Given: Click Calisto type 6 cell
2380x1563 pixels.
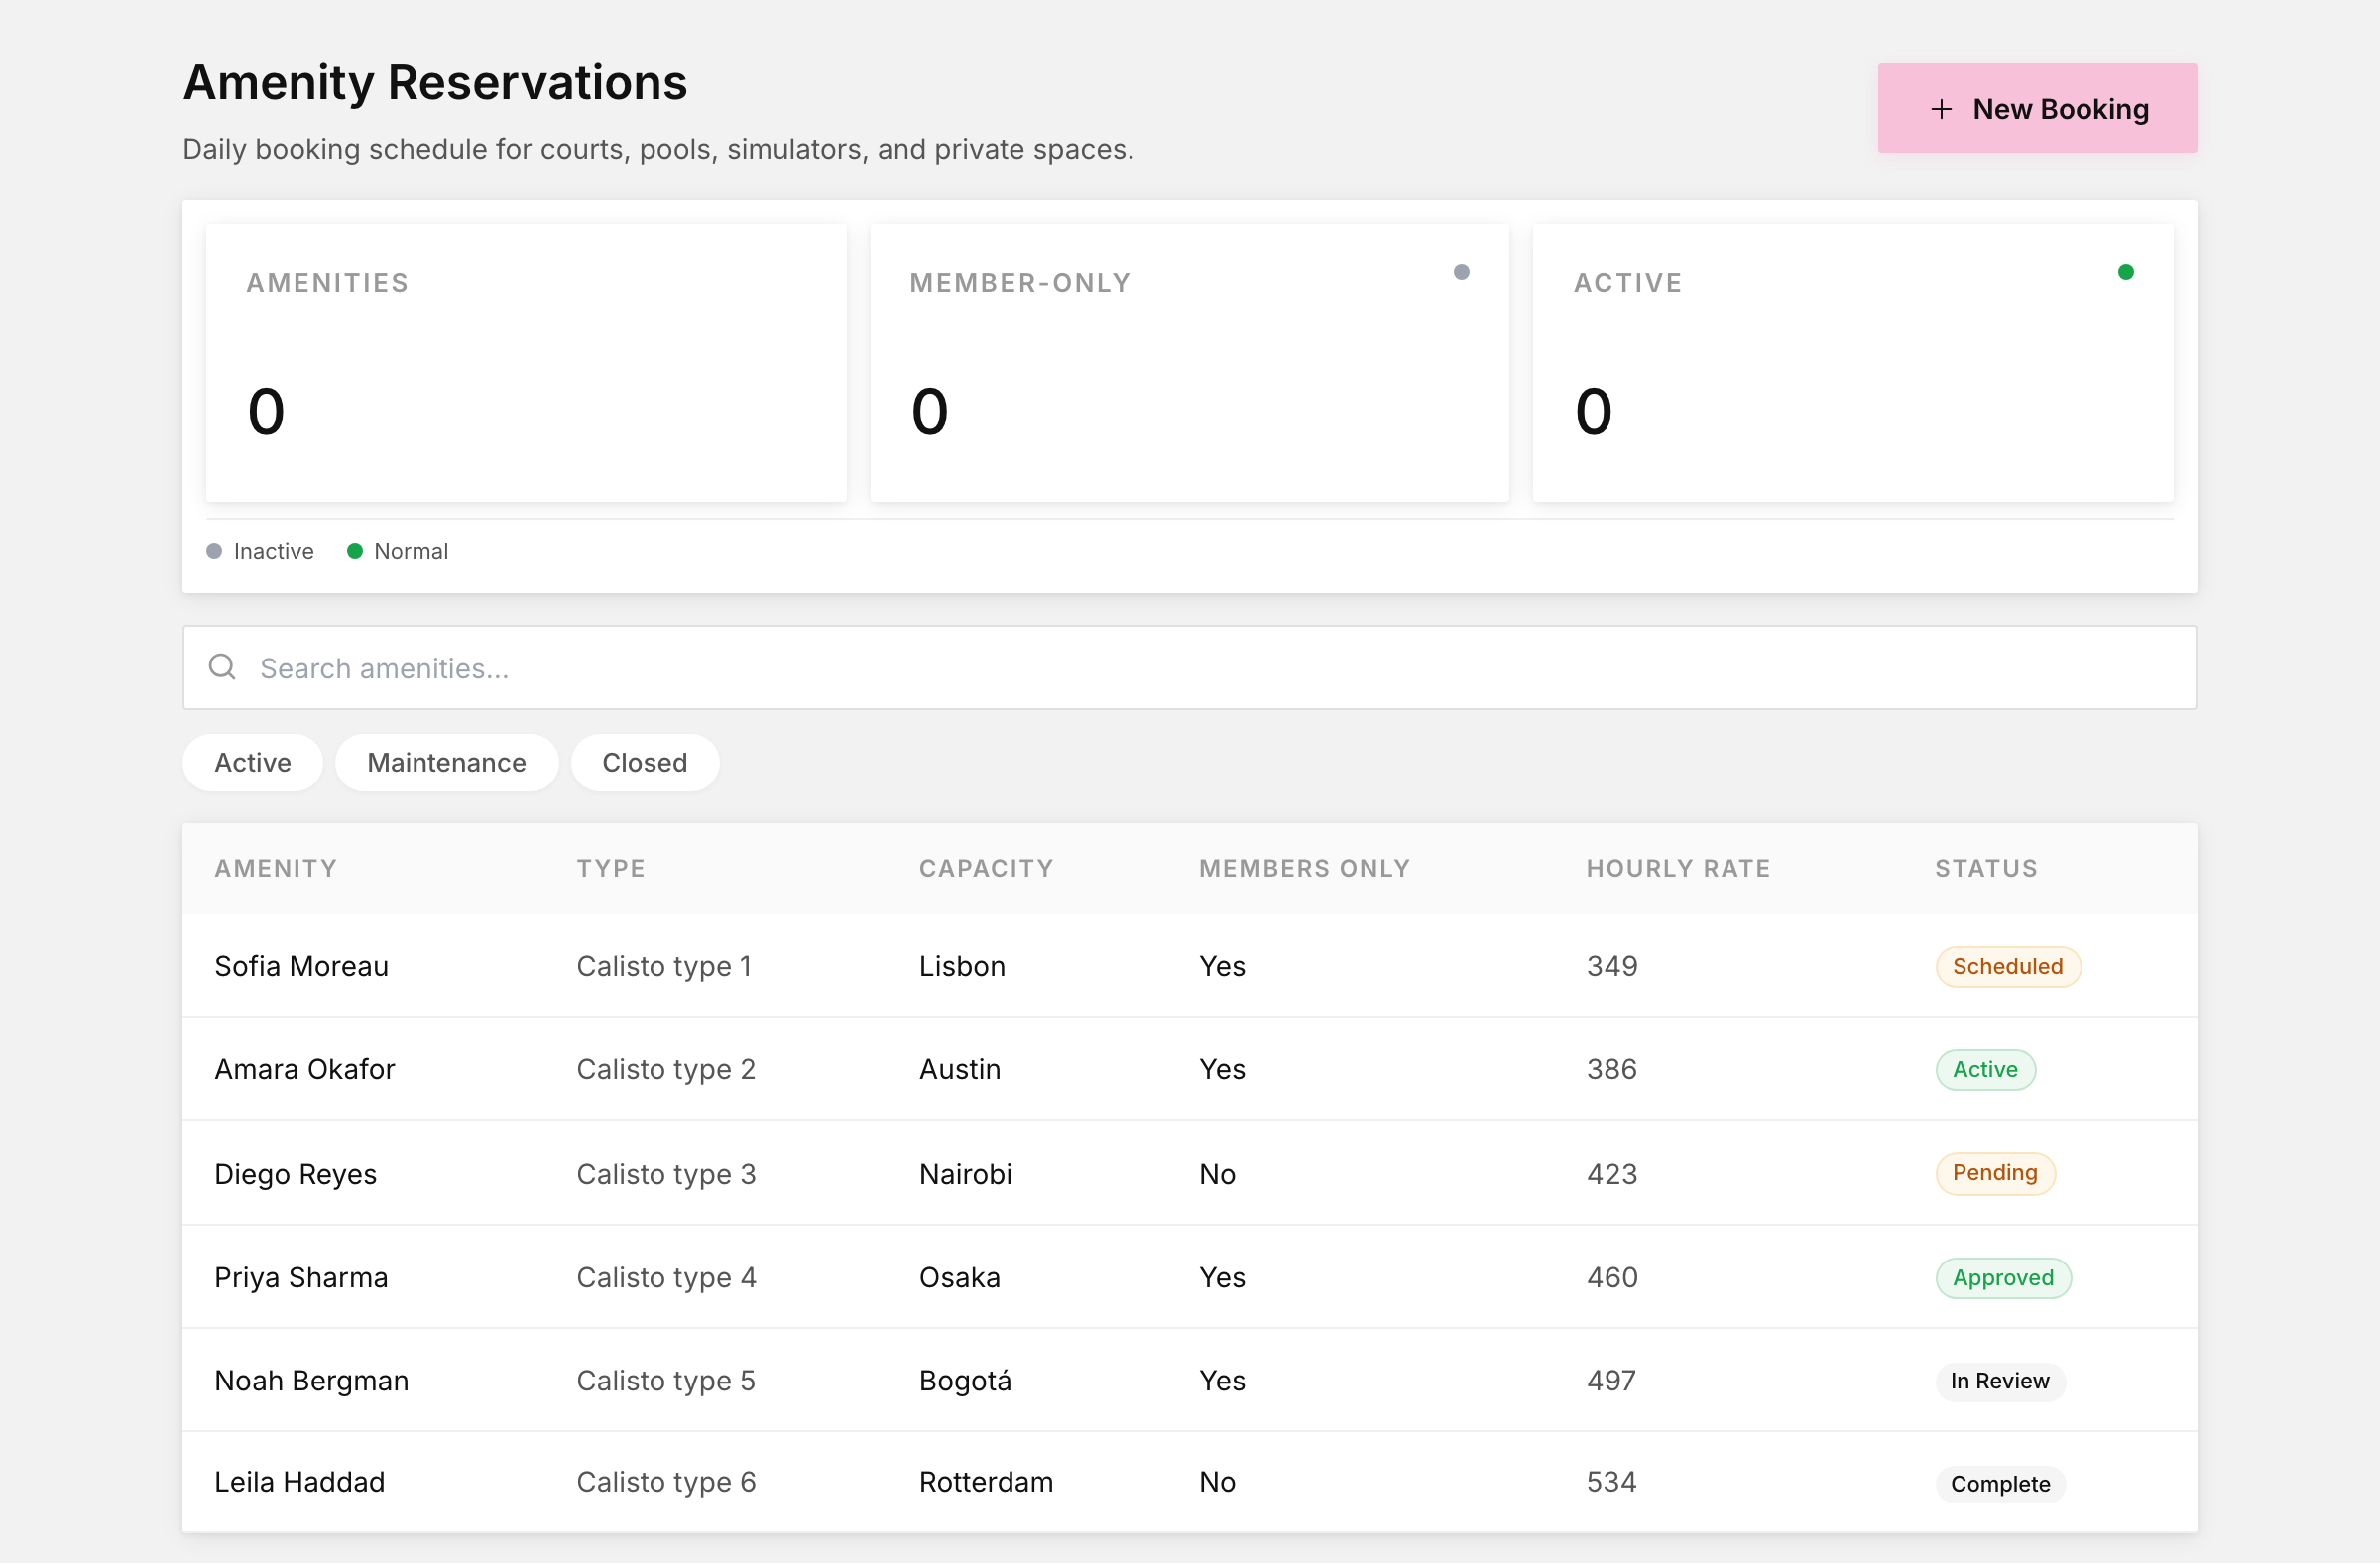Looking at the screenshot, I should pyautogui.click(x=666, y=1482).
